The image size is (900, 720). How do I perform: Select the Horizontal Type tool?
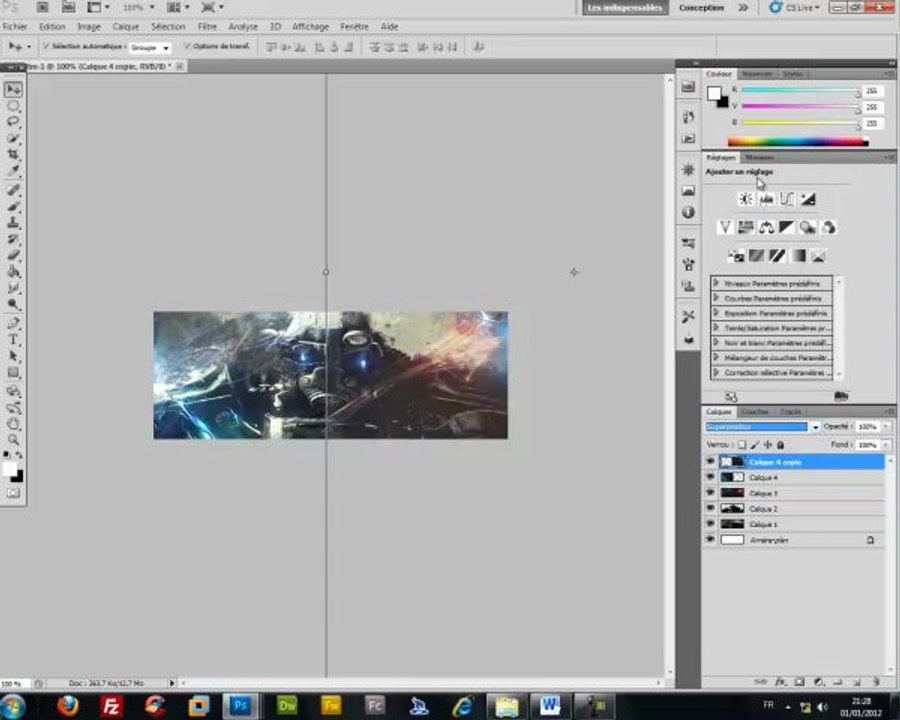(x=13, y=339)
